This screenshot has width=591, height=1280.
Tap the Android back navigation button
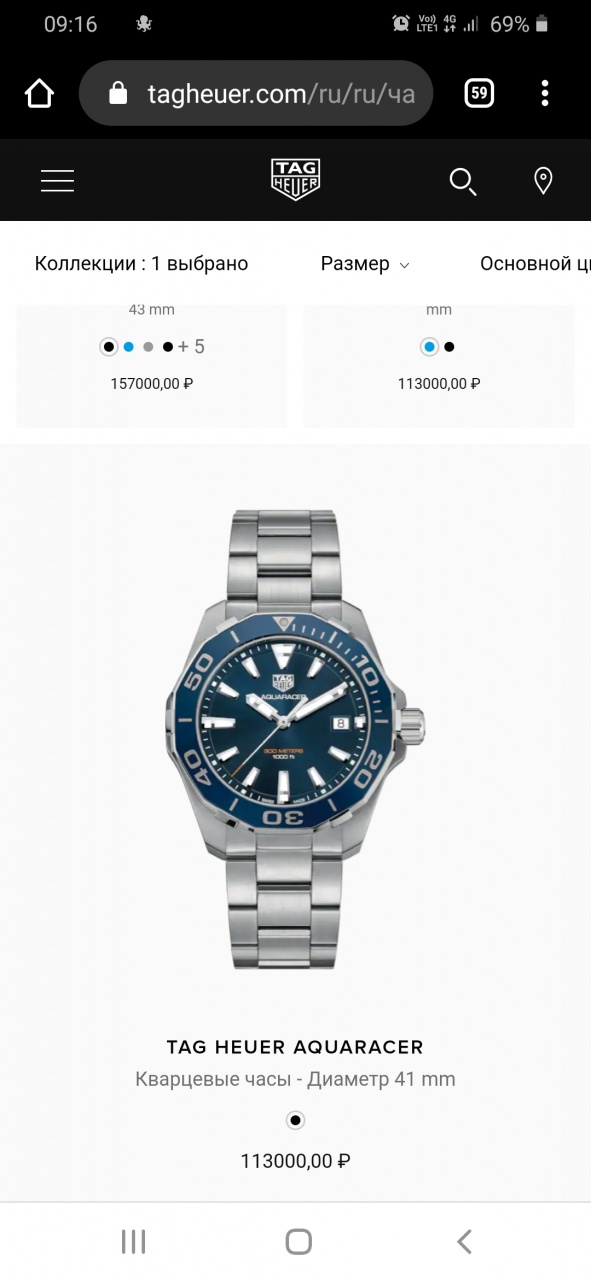pos(464,1242)
